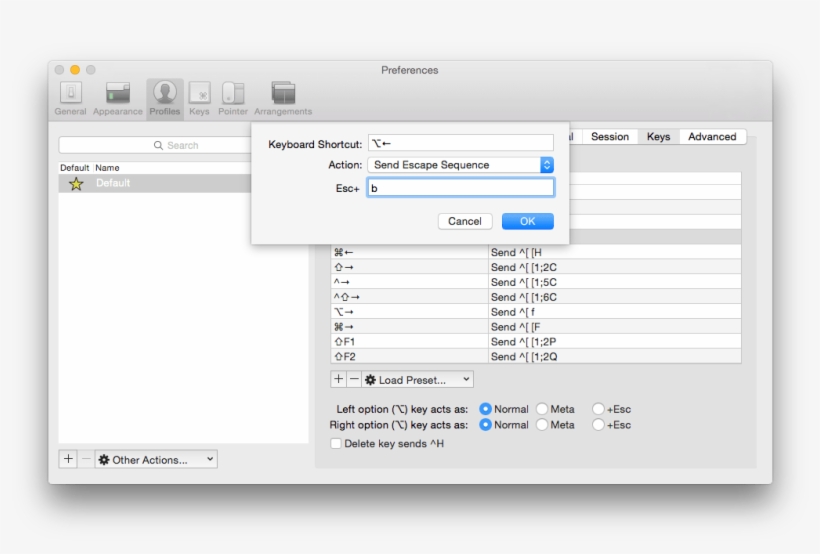This screenshot has height=554, width=820.
Task: Open the General preferences pane
Action: click(70, 95)
